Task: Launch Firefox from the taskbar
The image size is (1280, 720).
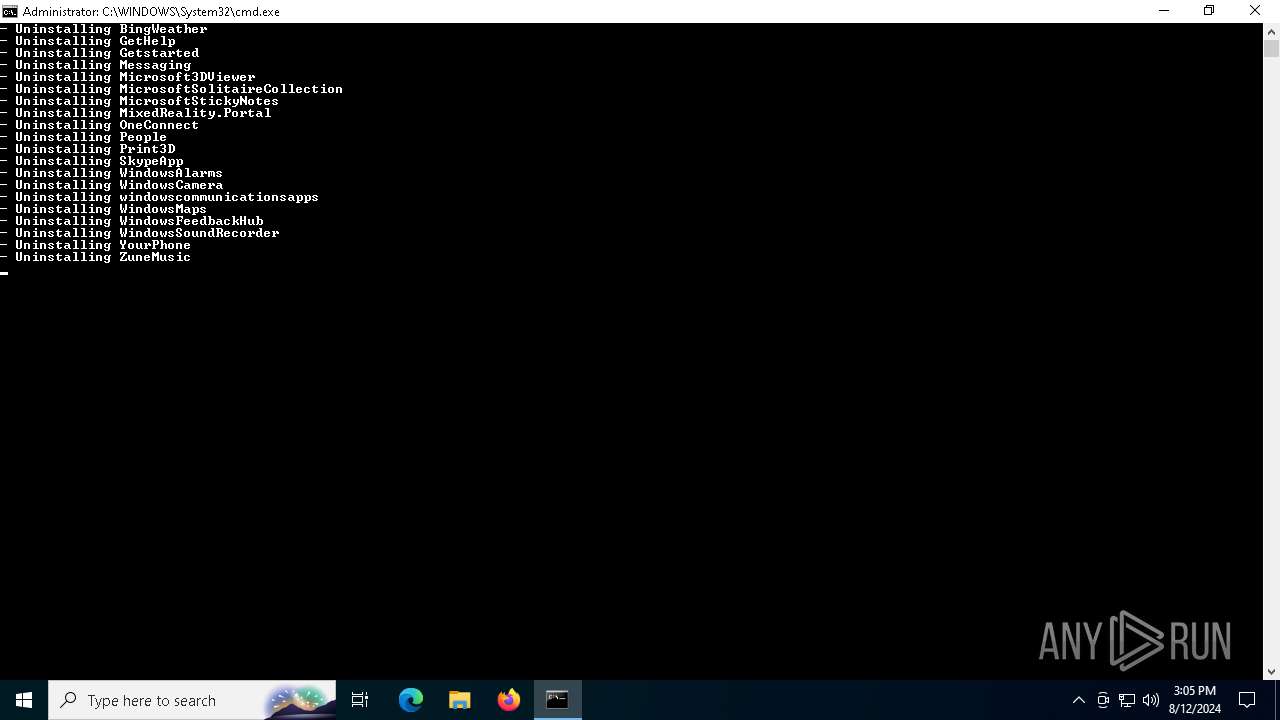Action: tap(509, 700)
